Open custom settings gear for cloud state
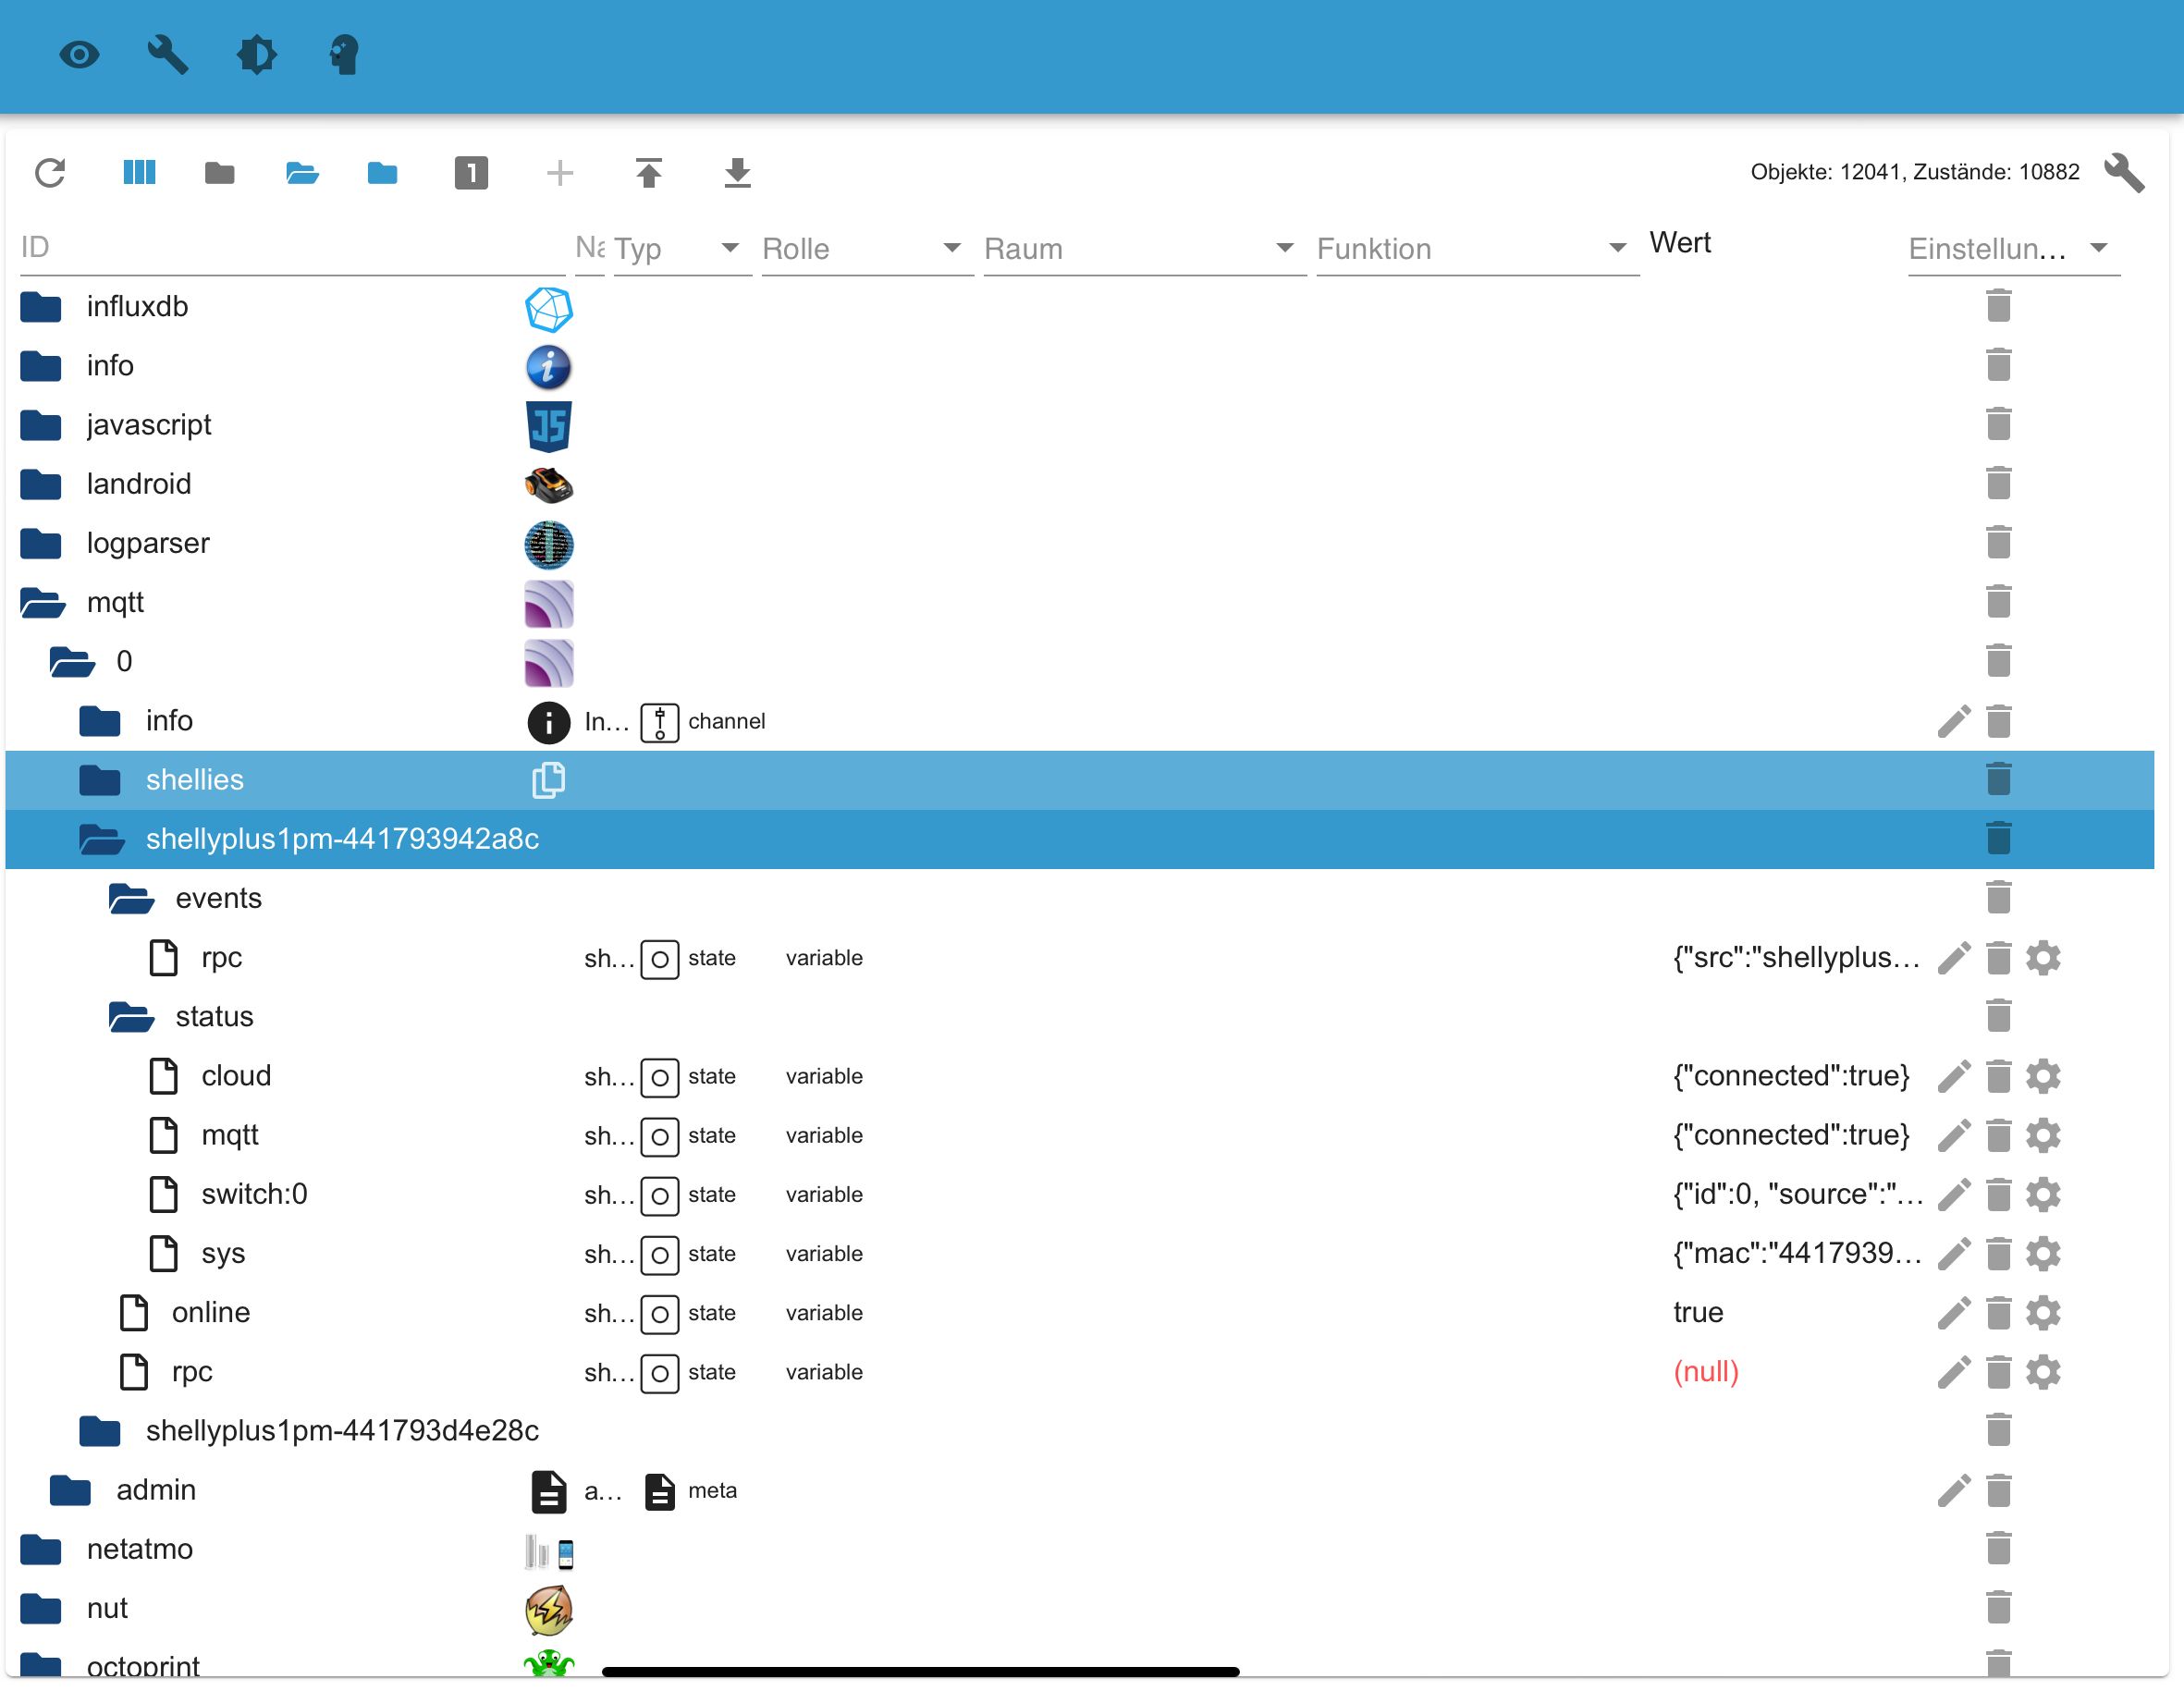This screenshot has width=2184, height=1691. 2043,1076
